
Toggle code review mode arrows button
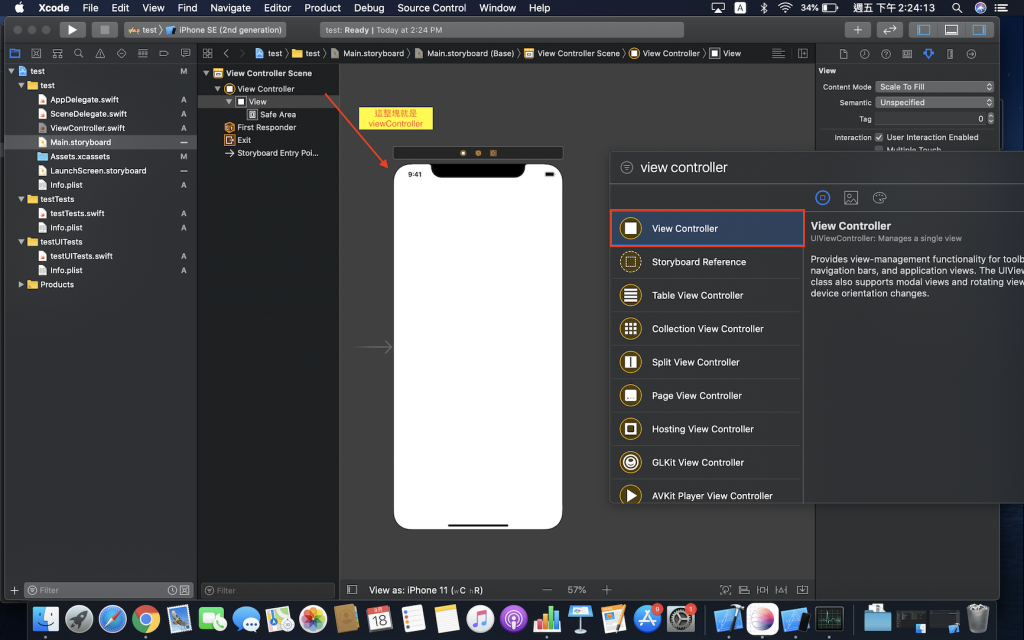[889, 29]
